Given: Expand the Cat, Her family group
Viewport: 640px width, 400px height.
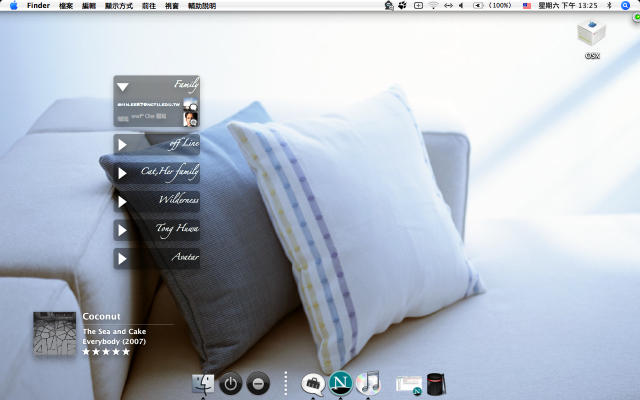Looking at the screenshot, I should coord(122,173).
